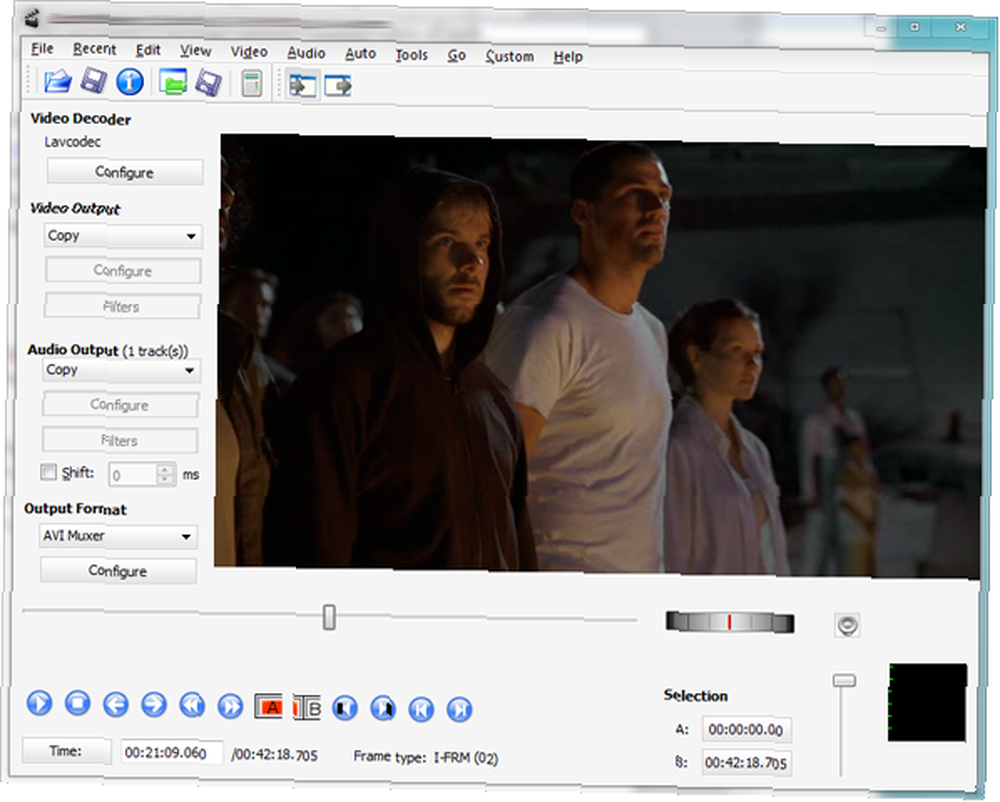Screen dimensions: 1000x802
Task: Go to the last frame
Action: (460, 710)
